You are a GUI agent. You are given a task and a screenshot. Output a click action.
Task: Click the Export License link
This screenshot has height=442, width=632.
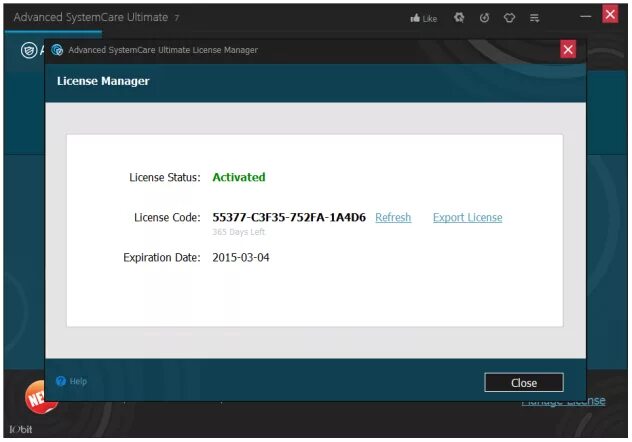(468, 218)
